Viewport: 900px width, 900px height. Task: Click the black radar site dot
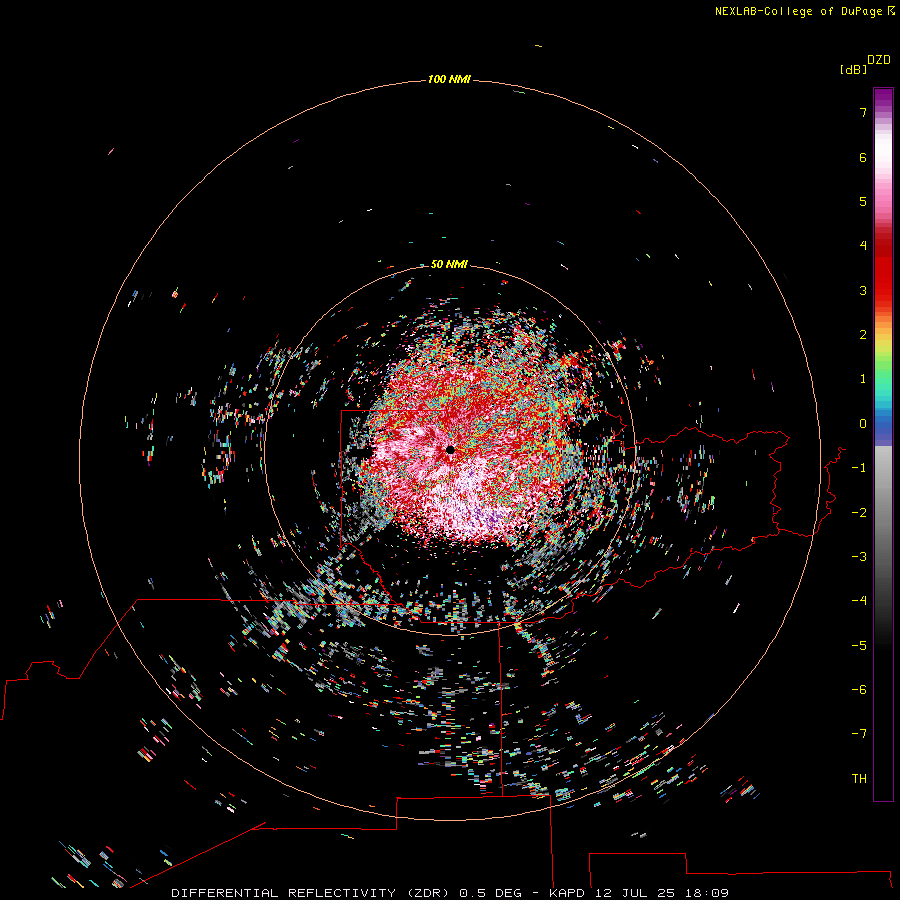pos(450,449)
